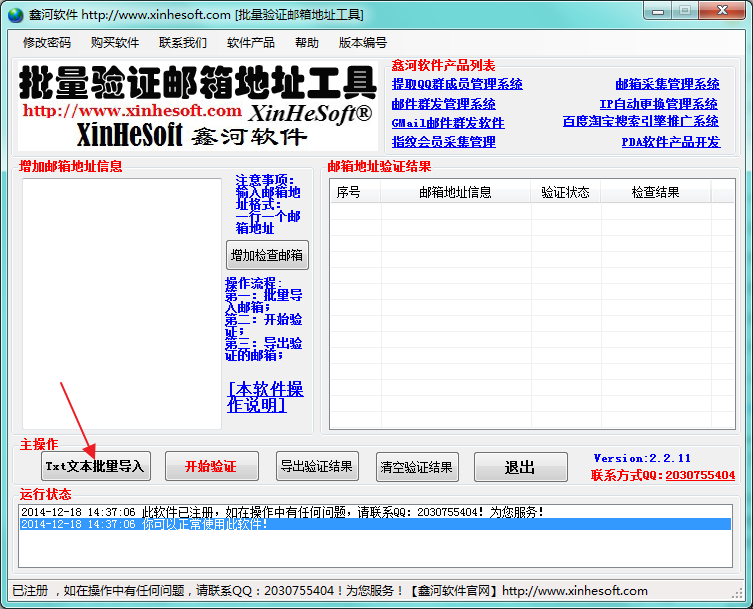Clear results with 清空验证结果 button
Image resolution: width=753 pixels, height=609 pixels.
(417, 467)
